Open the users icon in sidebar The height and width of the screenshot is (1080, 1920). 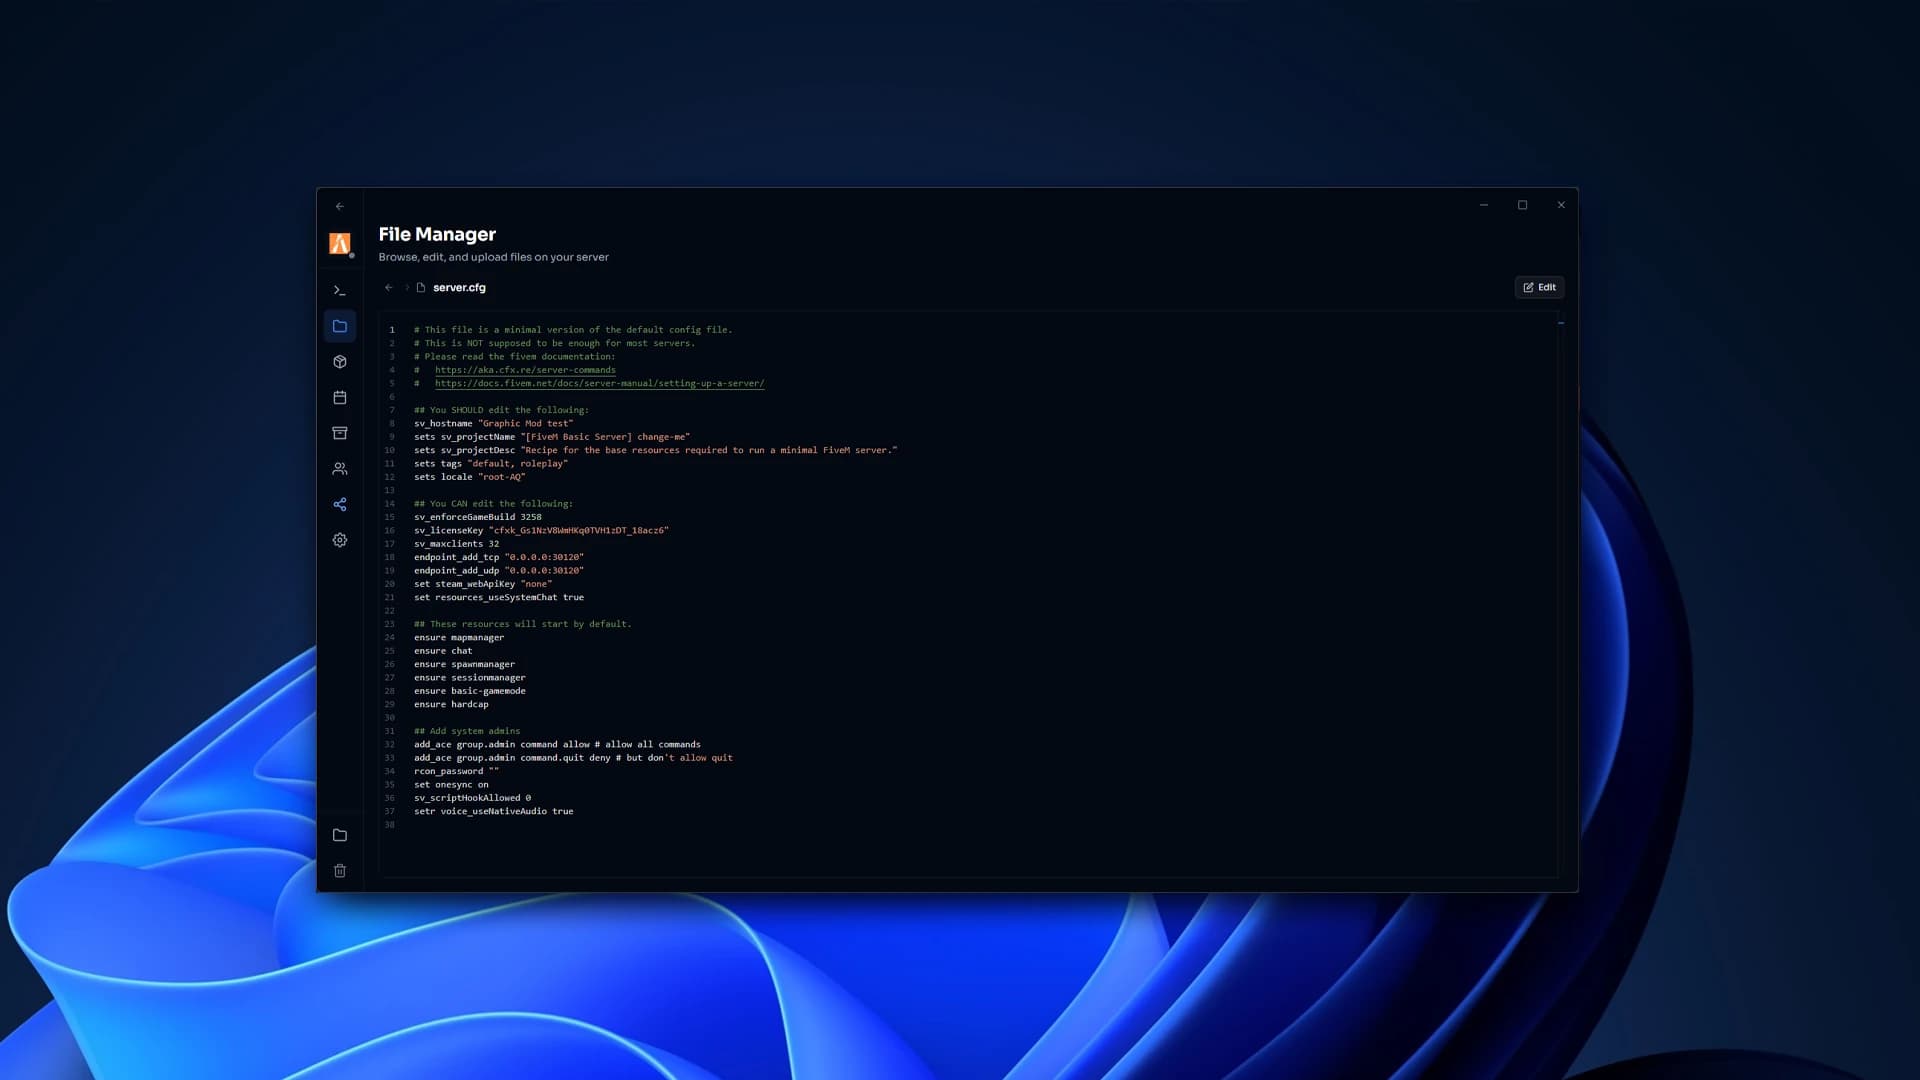340,469
